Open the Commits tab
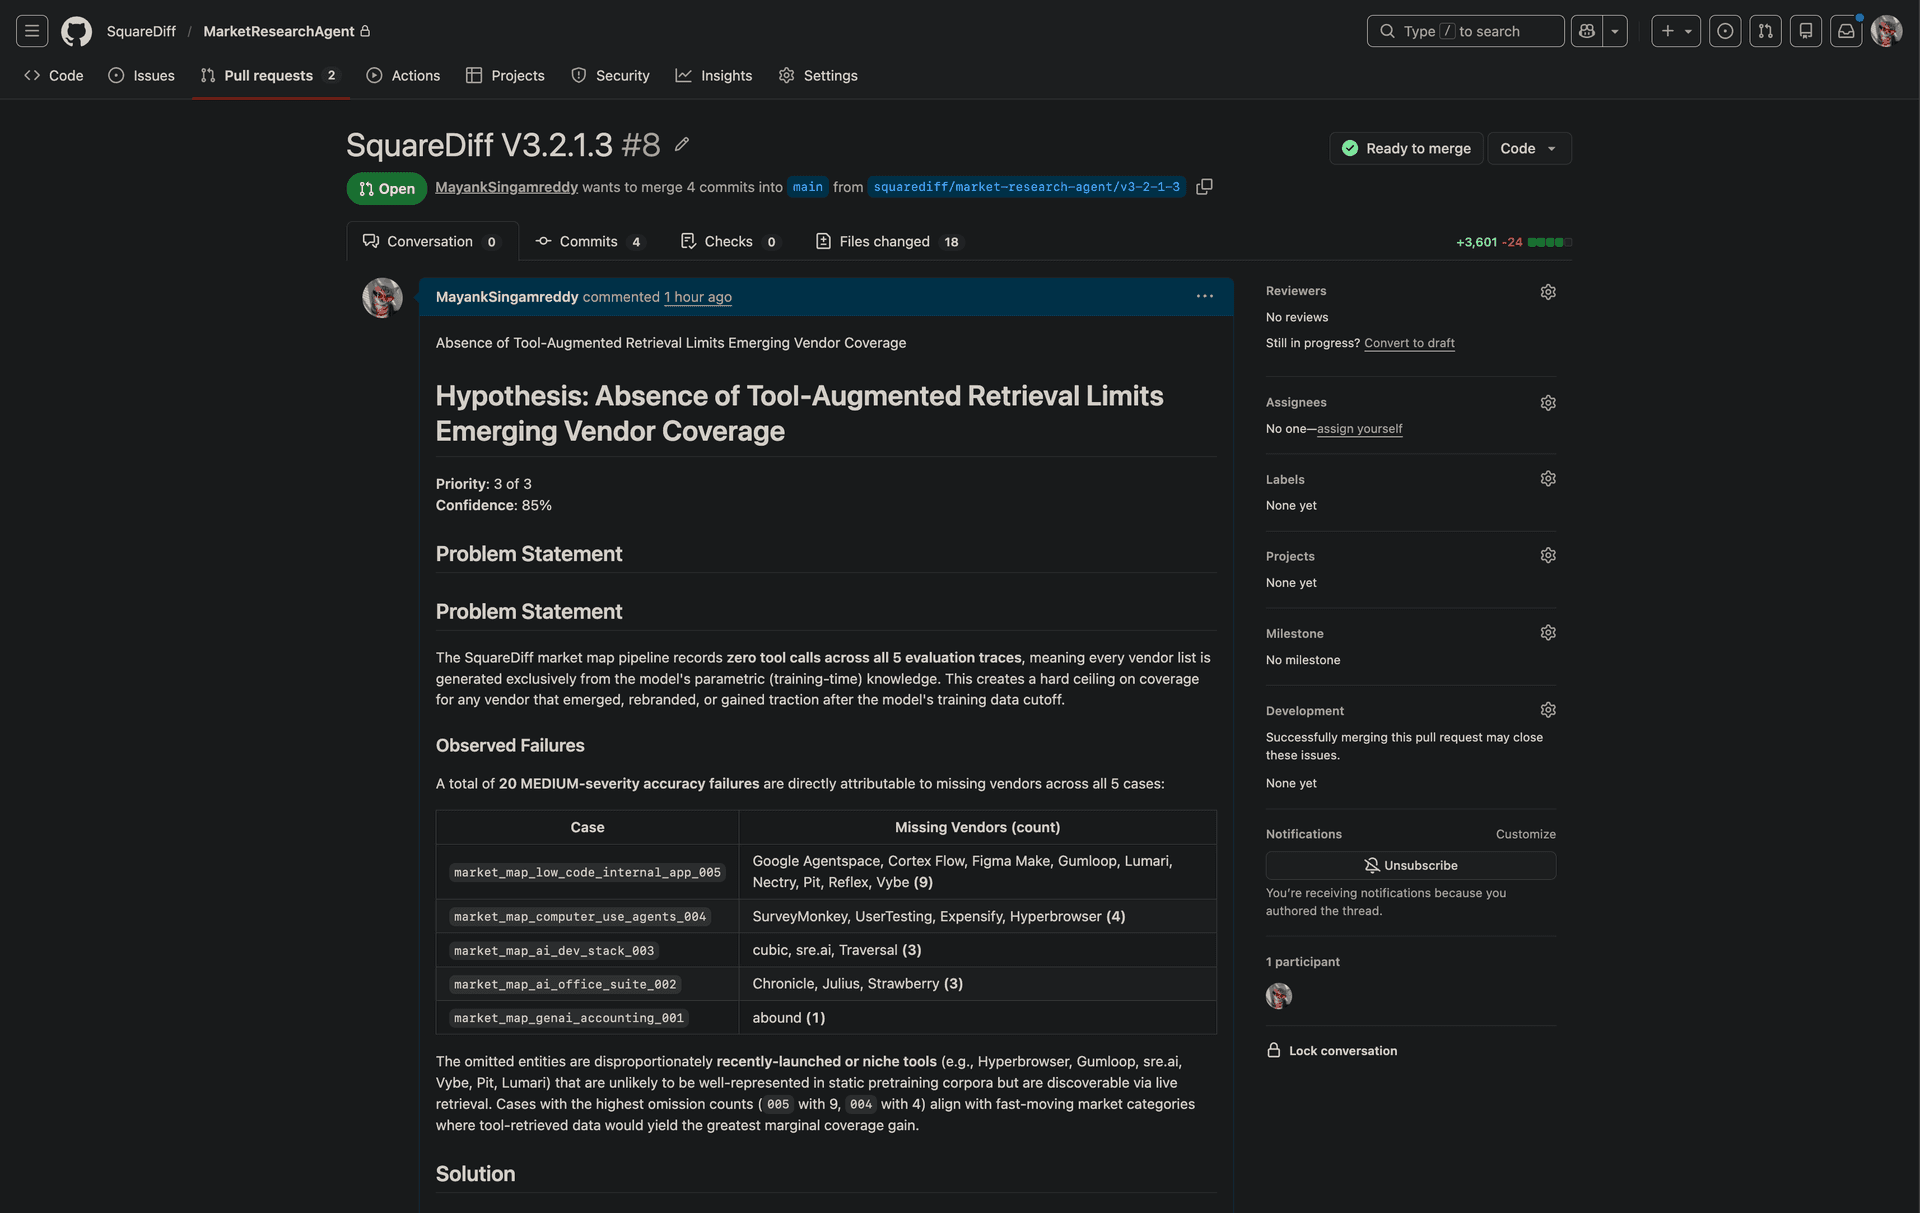The width and height of the screenshot is (1920, 1213). pyautogui.click(x=588, y=242)
